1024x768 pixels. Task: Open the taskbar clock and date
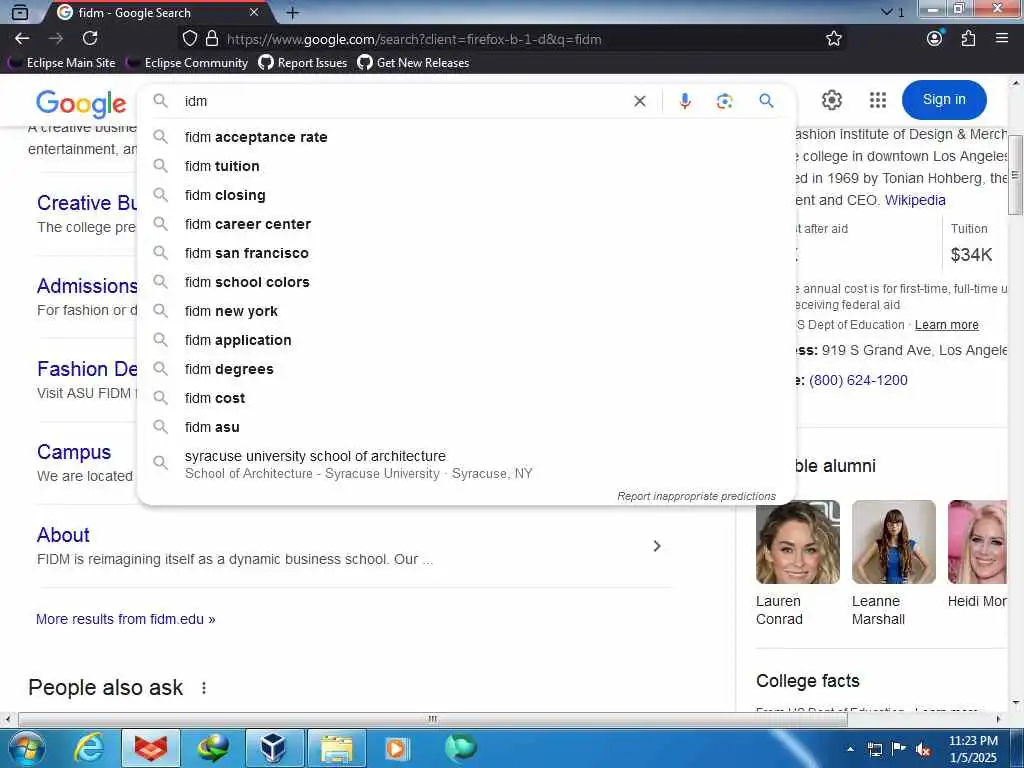tap(973, 749)
